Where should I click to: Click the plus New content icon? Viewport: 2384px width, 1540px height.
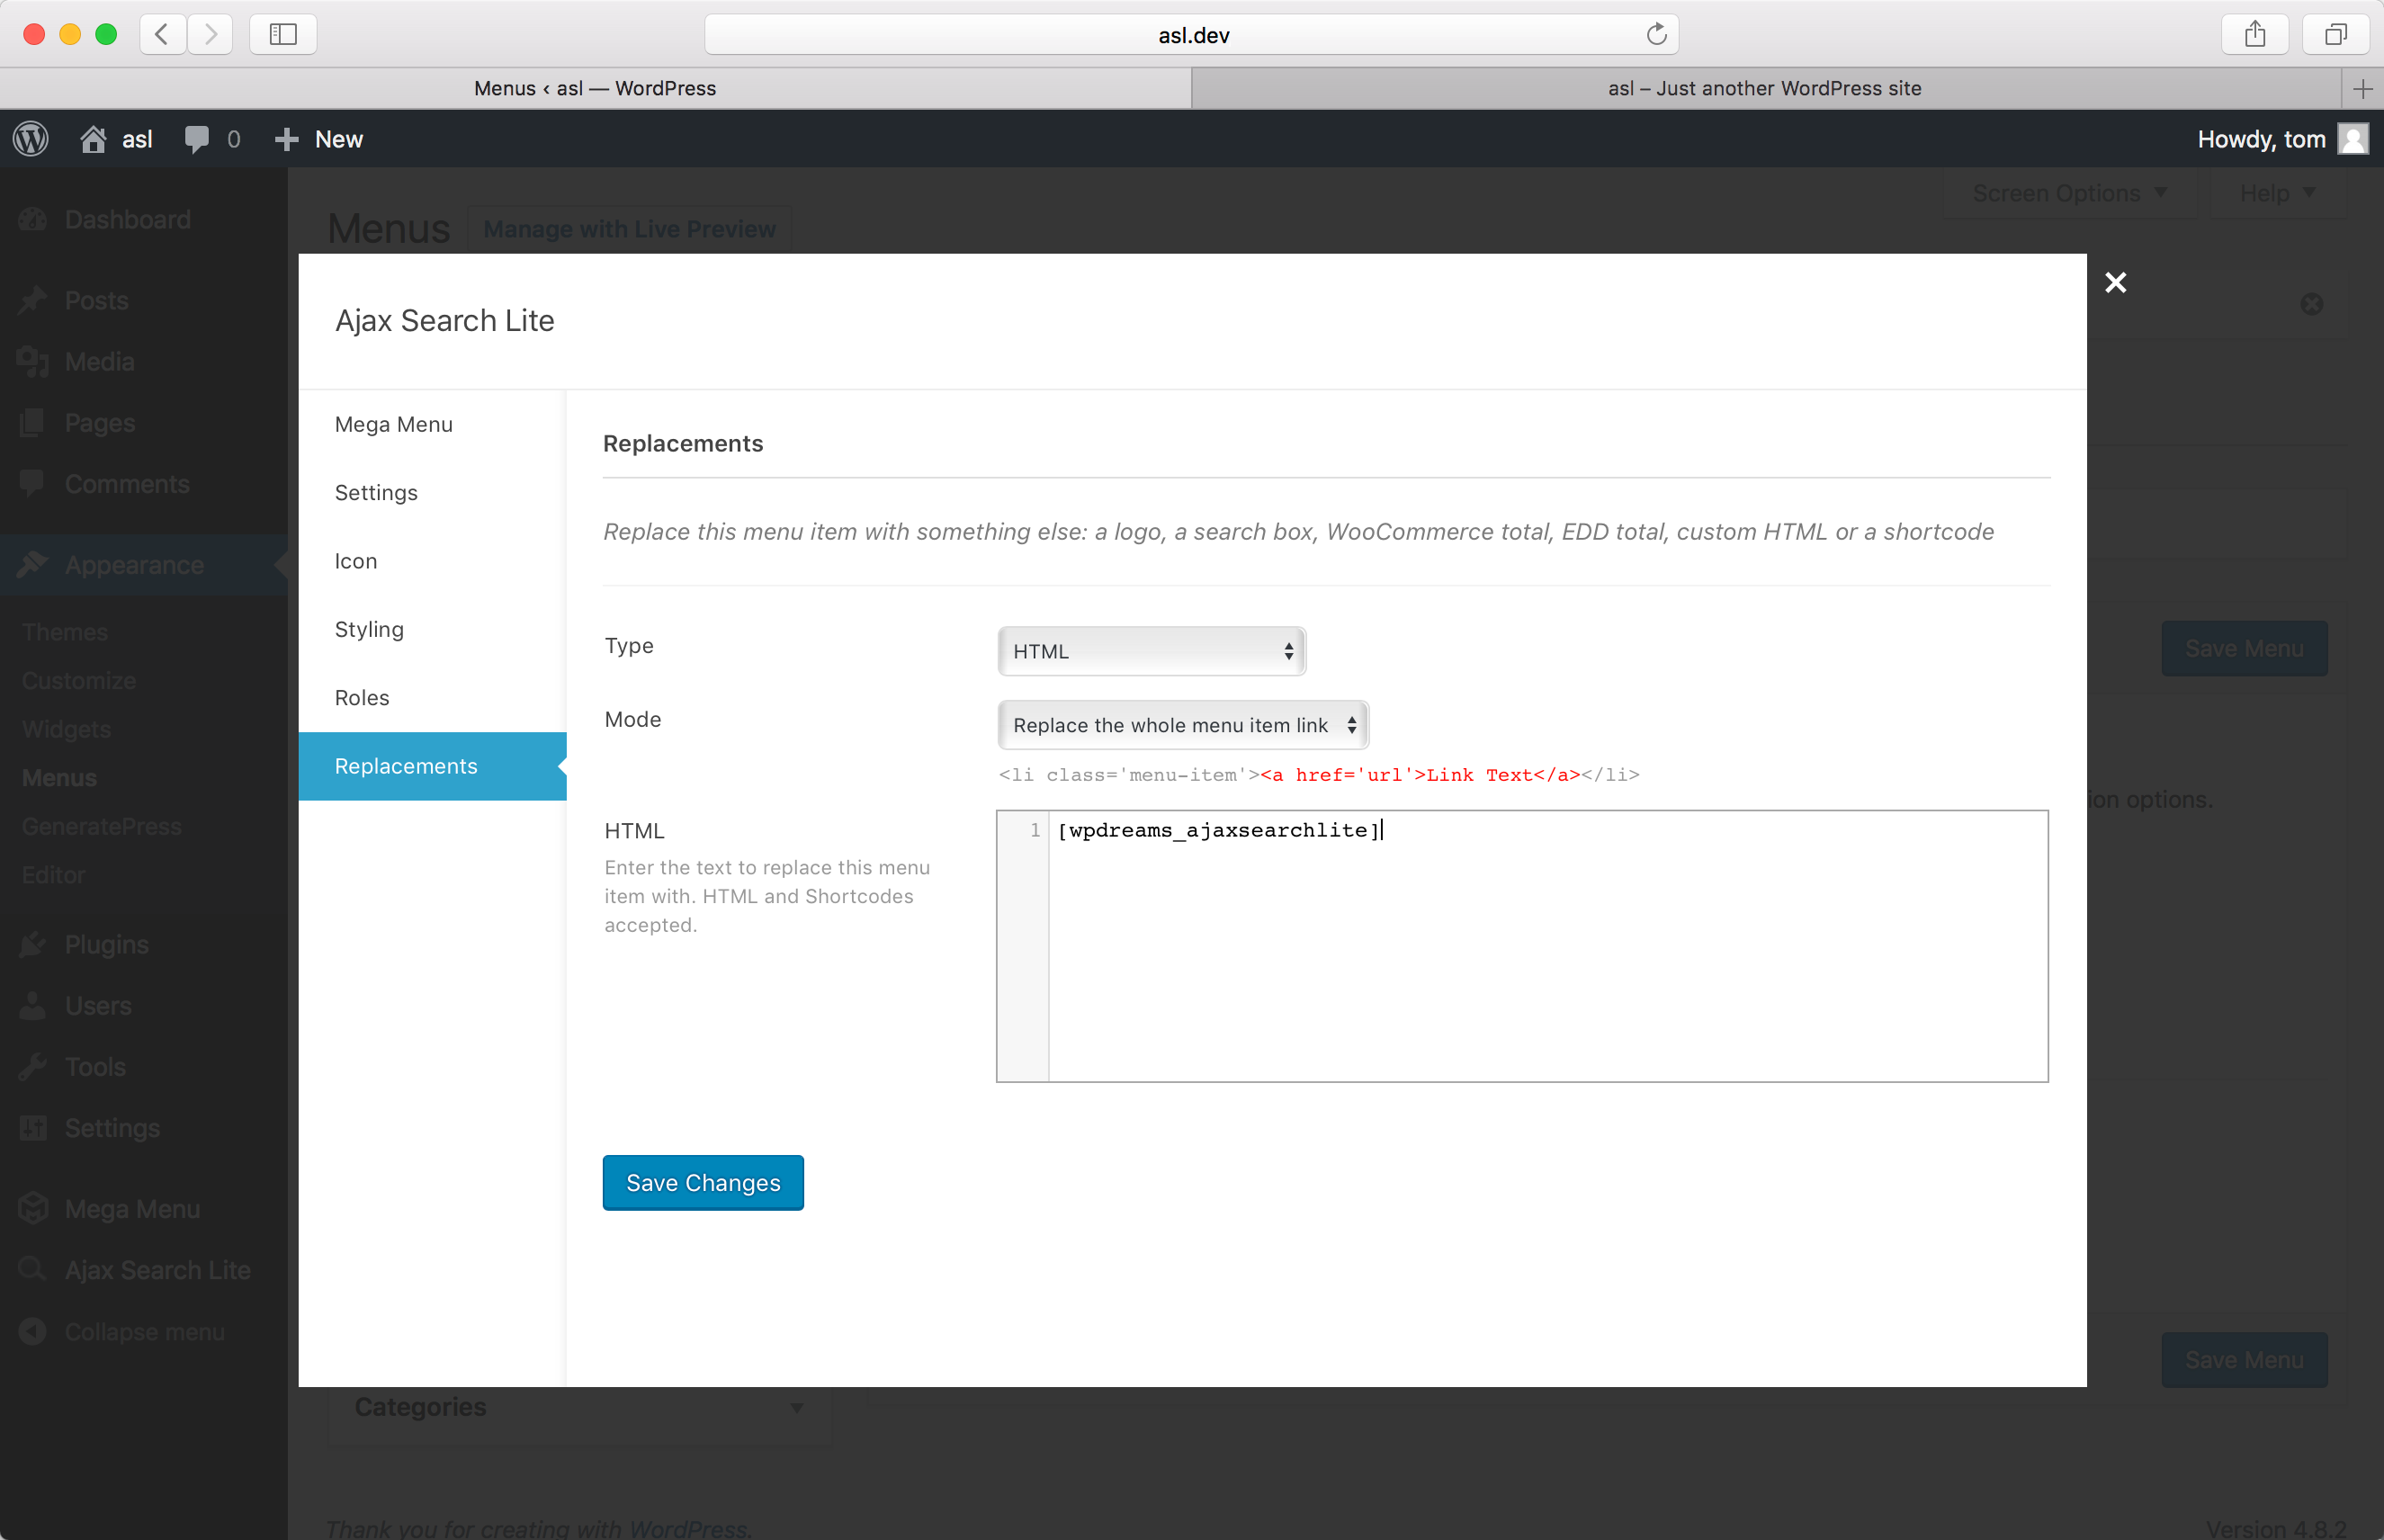pos(287,139)
